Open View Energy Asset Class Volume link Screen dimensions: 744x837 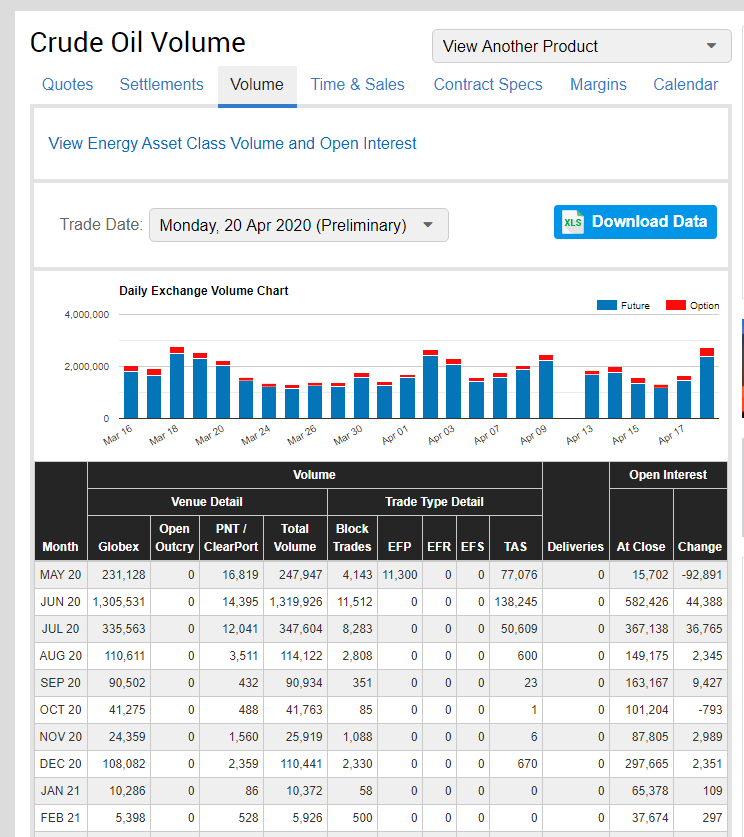(x=233, y=143)
